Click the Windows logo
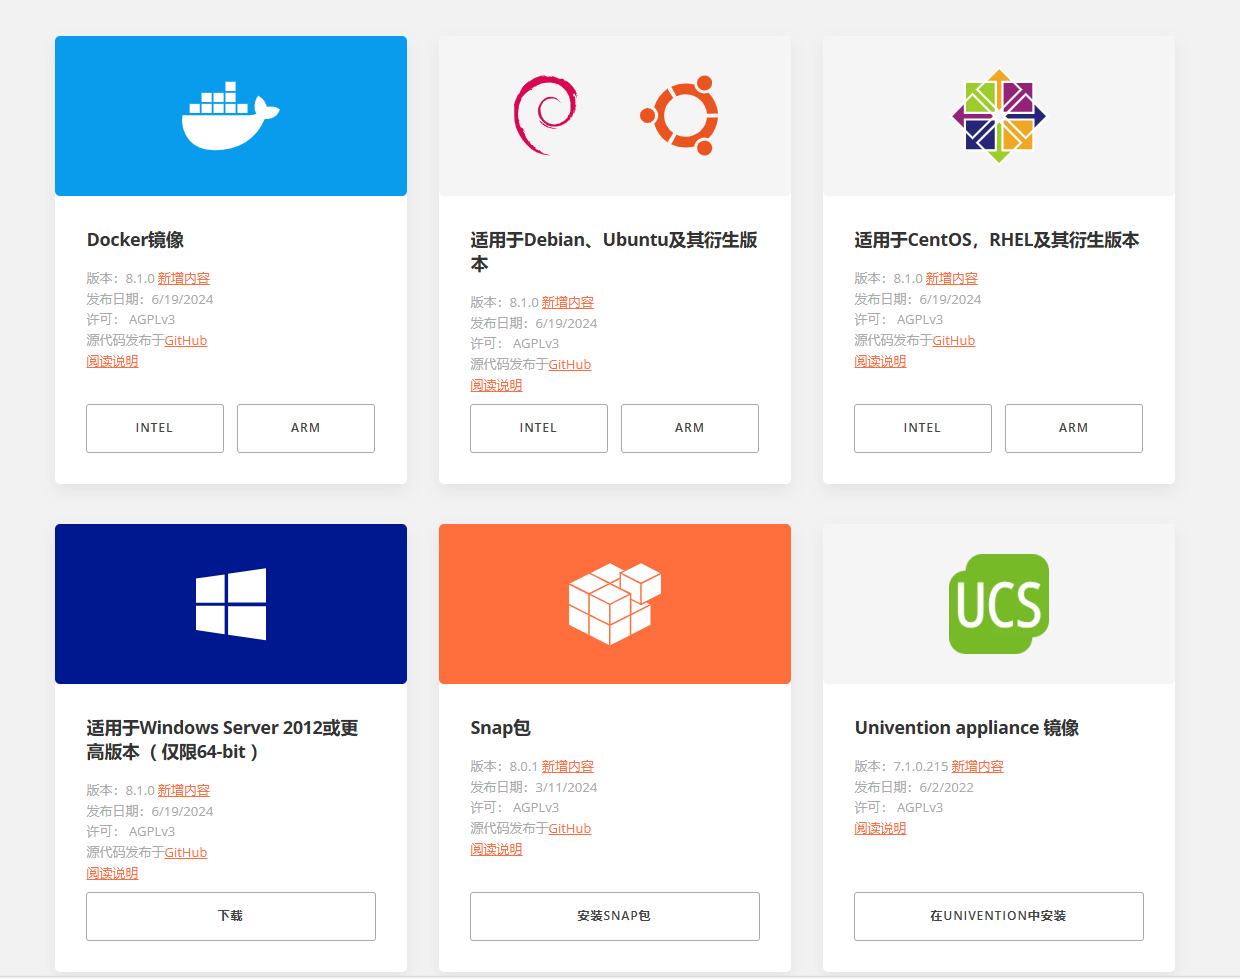The width and height of the screenshot is (1240, 979). point(231,604)
